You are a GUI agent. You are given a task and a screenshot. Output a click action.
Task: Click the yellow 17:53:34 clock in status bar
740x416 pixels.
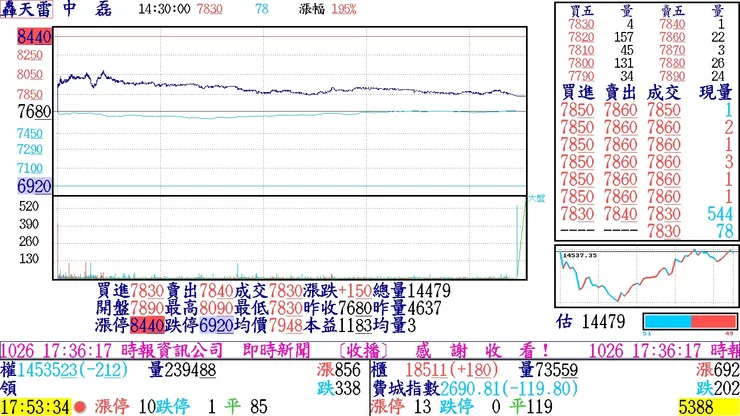[x=36, y=407]
